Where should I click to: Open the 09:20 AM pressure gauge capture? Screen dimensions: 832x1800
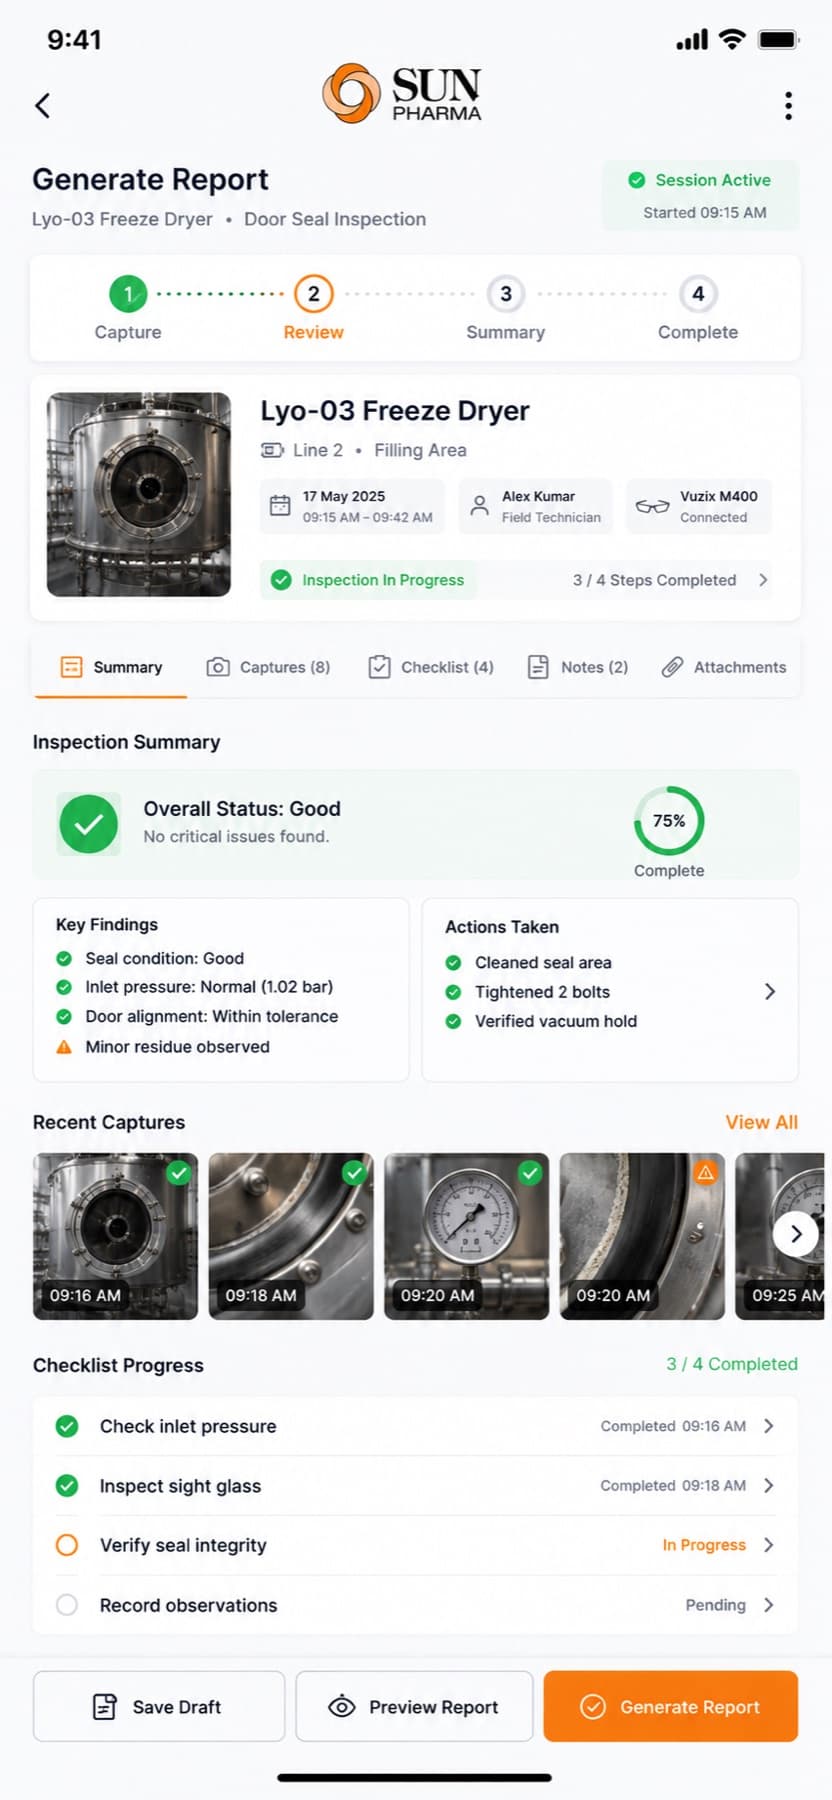pos(467,1236)
